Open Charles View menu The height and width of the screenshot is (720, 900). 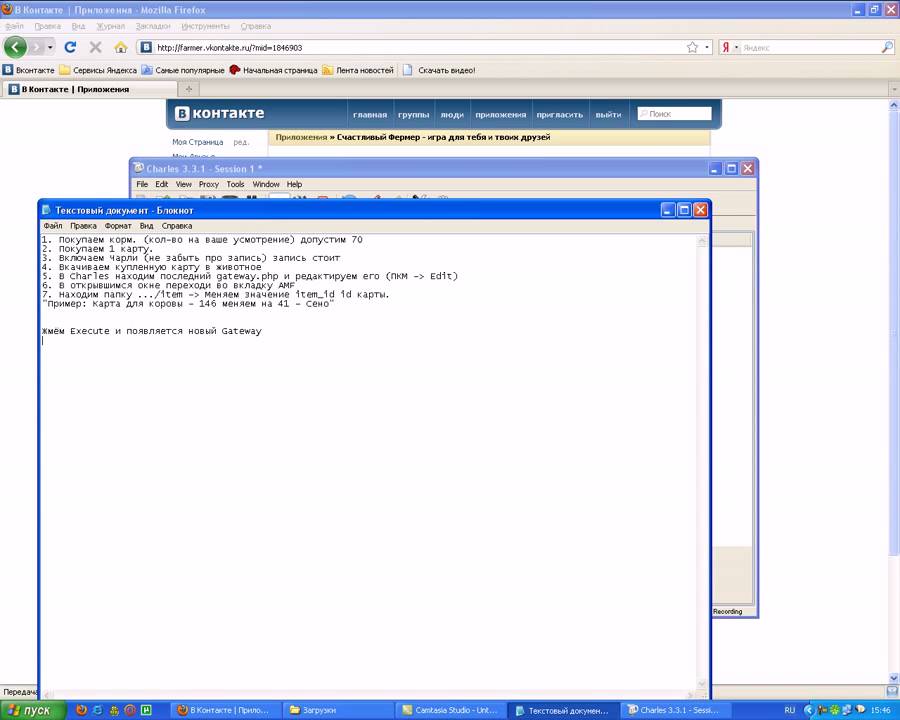point(183,184)
